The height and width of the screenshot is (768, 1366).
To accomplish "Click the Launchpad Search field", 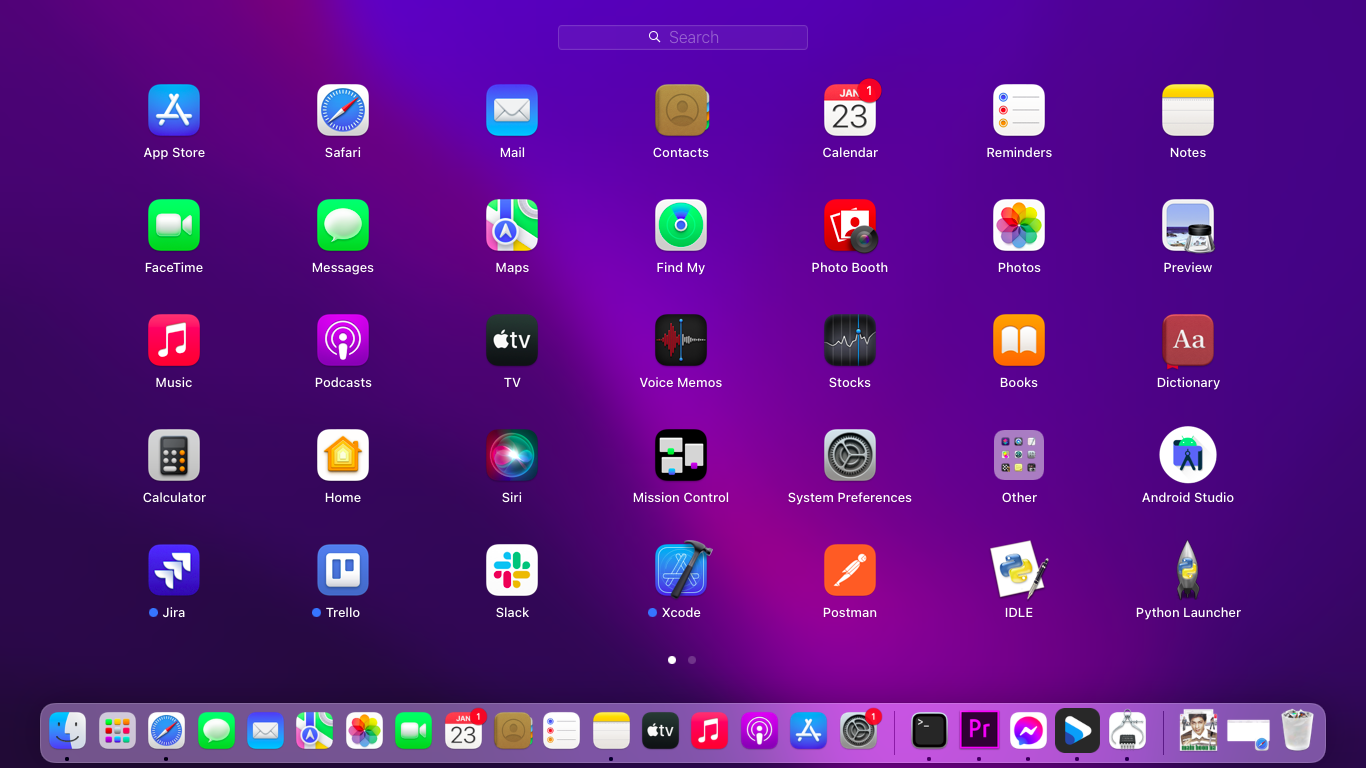I will coord(683,37).
